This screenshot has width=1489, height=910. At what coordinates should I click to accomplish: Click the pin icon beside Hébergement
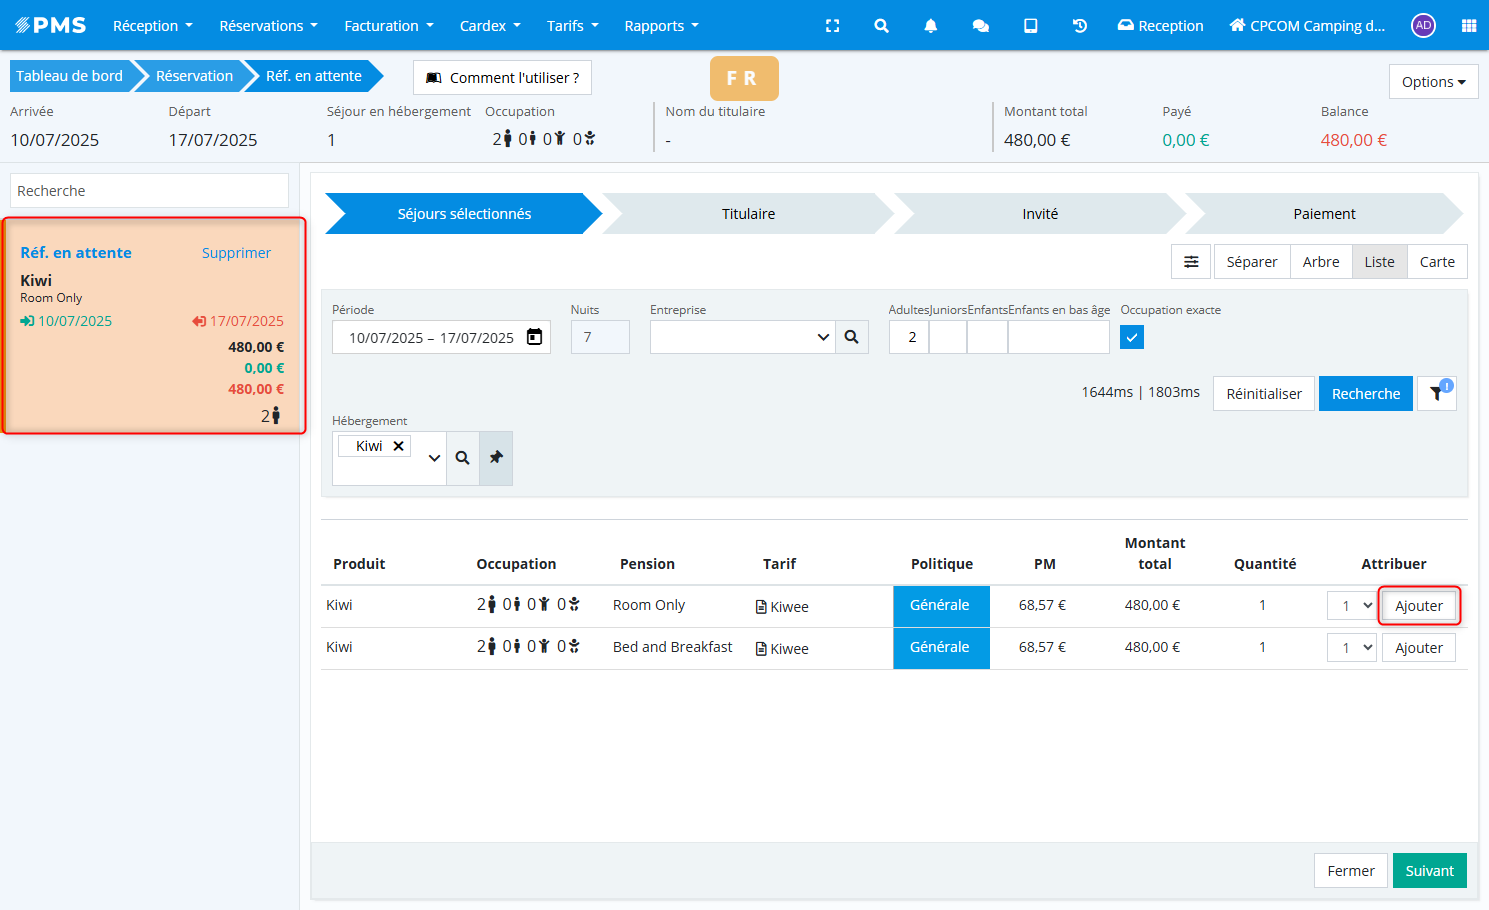496,458
